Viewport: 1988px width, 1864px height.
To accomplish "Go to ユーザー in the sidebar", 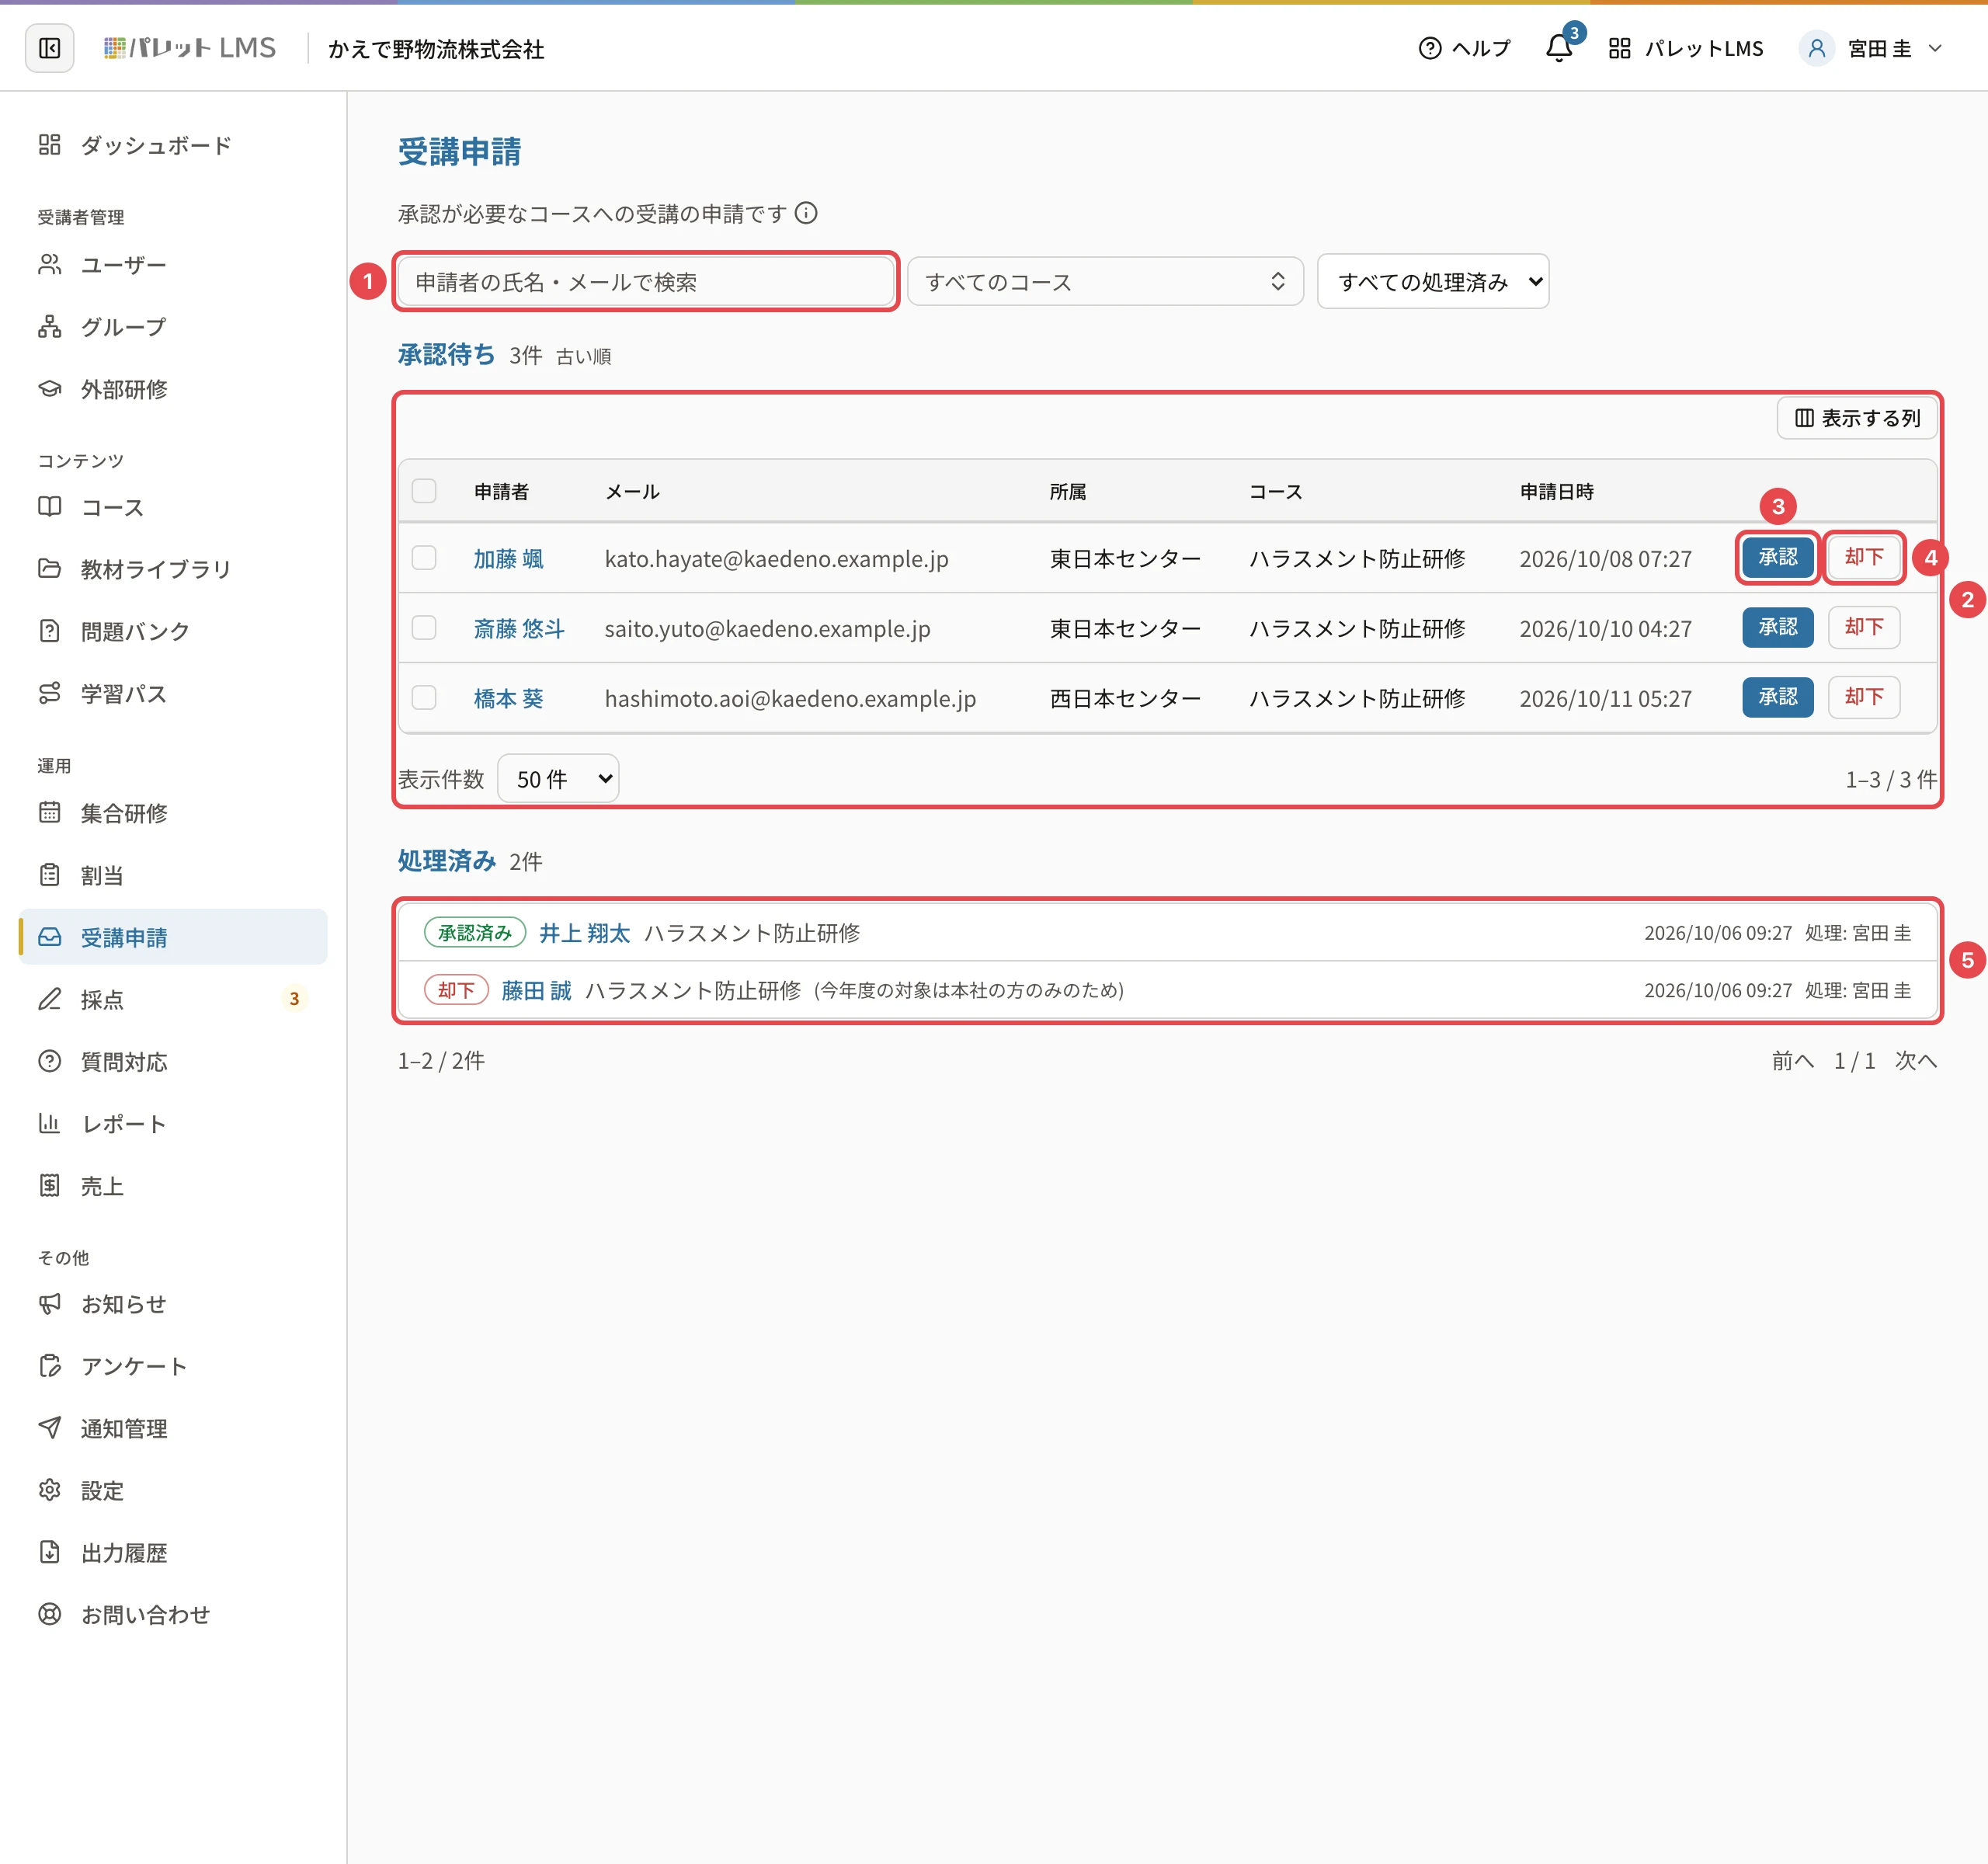I will point(173,265).
